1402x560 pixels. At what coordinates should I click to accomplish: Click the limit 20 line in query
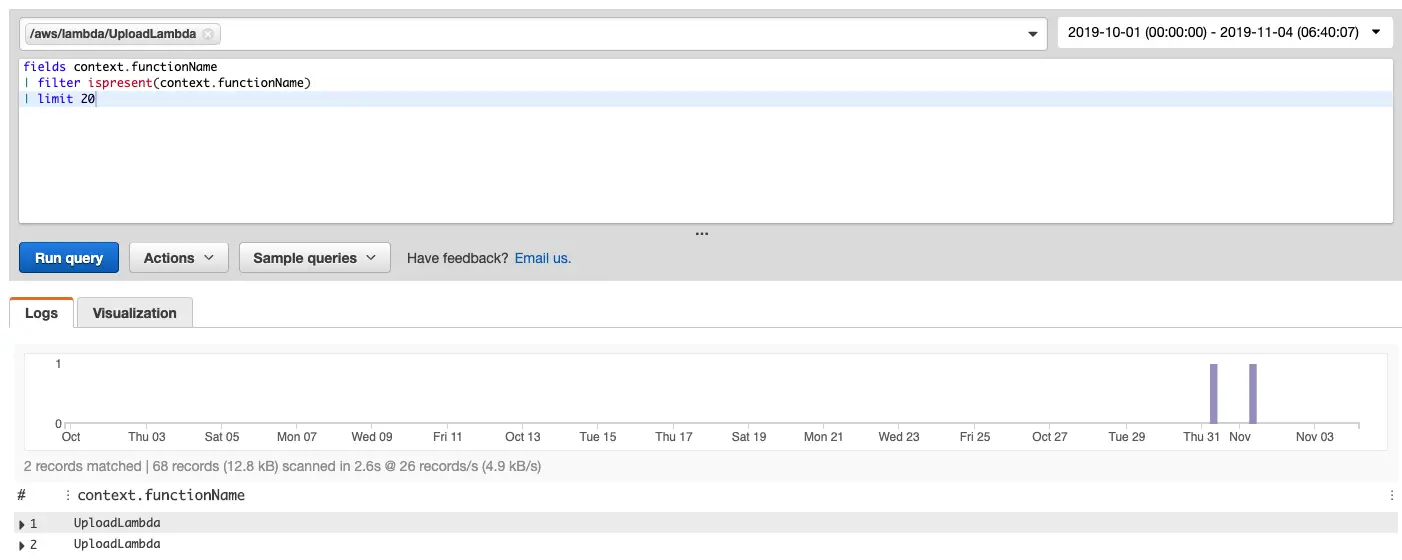(66, 99)
